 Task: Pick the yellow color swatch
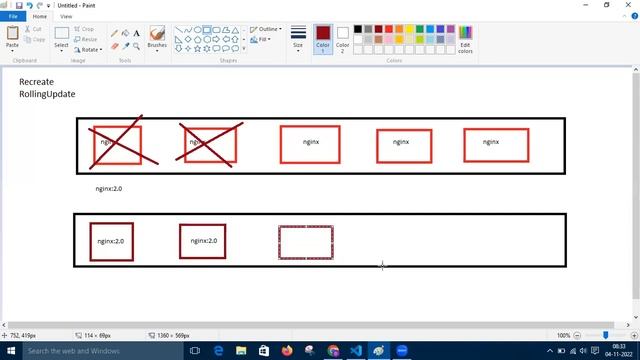point(409,29)
